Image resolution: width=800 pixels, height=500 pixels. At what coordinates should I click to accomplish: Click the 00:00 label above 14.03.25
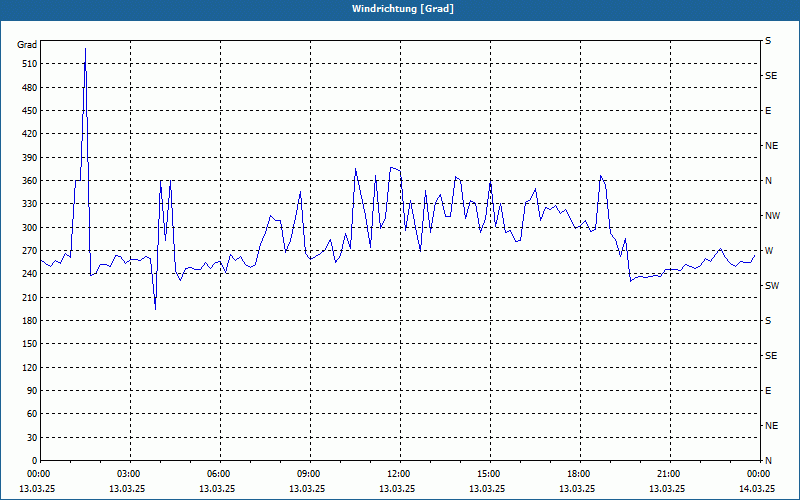tap(757, 474)
